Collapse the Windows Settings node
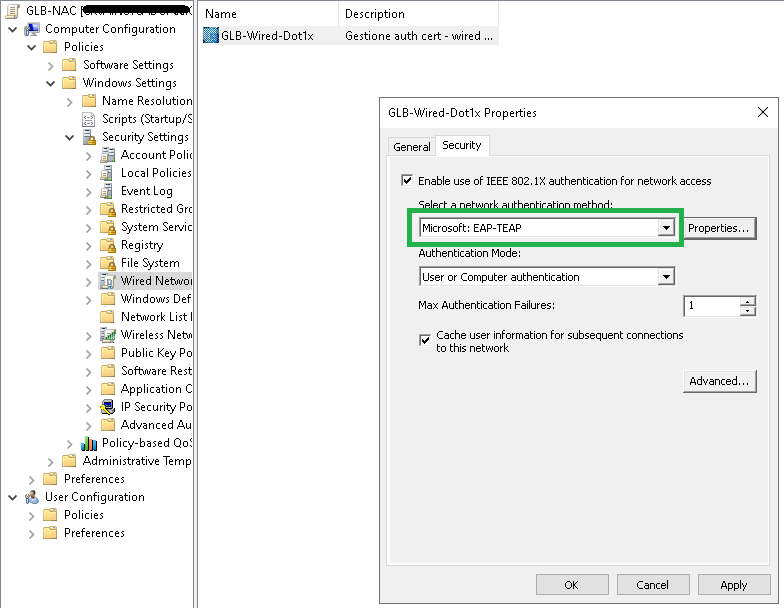The width and height of the screenshot is (784, 608). [50, 84]
